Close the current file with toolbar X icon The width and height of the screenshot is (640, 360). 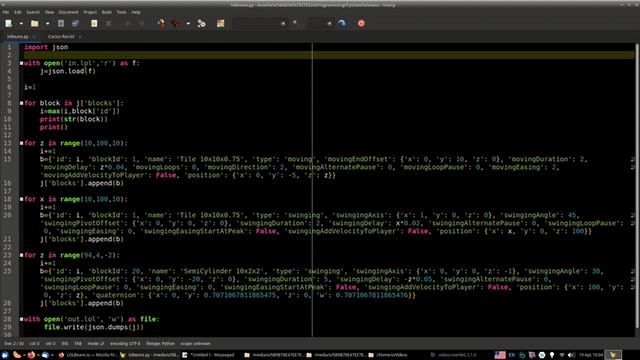(x=109, y=24)
